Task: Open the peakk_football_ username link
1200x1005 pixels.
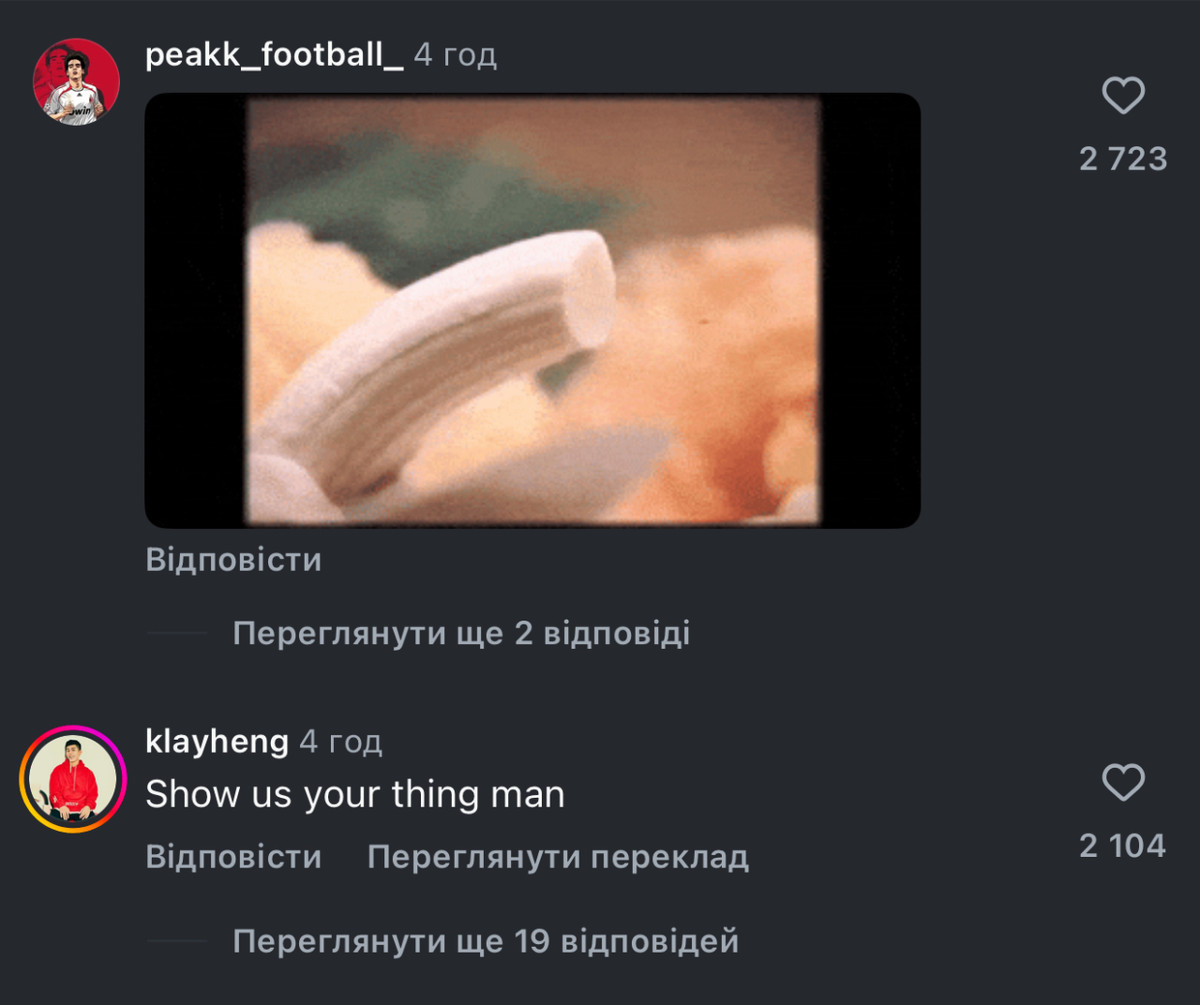Action: 274,55
